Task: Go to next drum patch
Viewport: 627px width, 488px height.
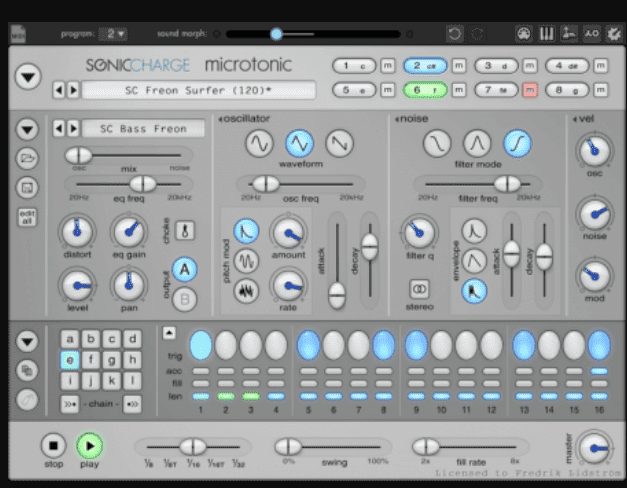Action: click(x=73, y=129)
